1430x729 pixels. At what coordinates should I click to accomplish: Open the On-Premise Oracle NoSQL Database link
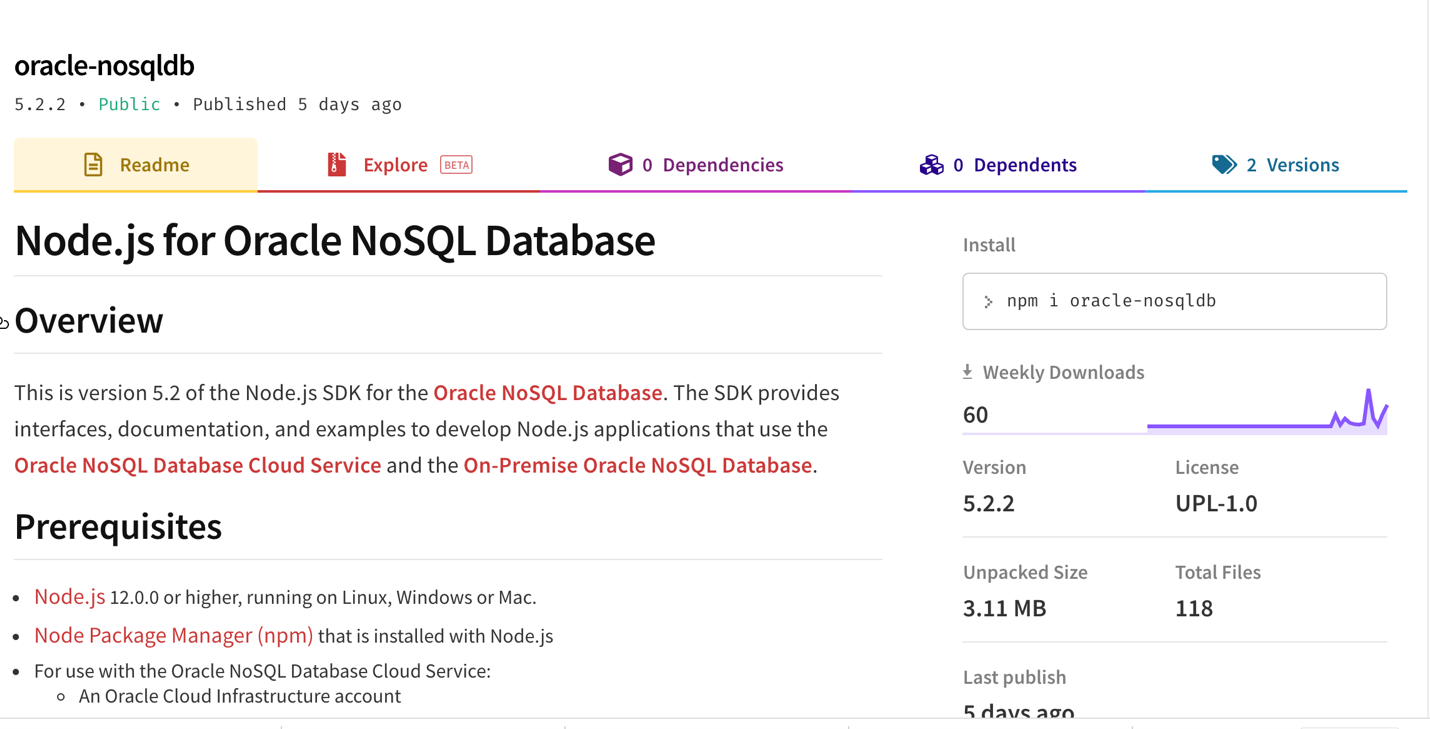coord(637,466)
